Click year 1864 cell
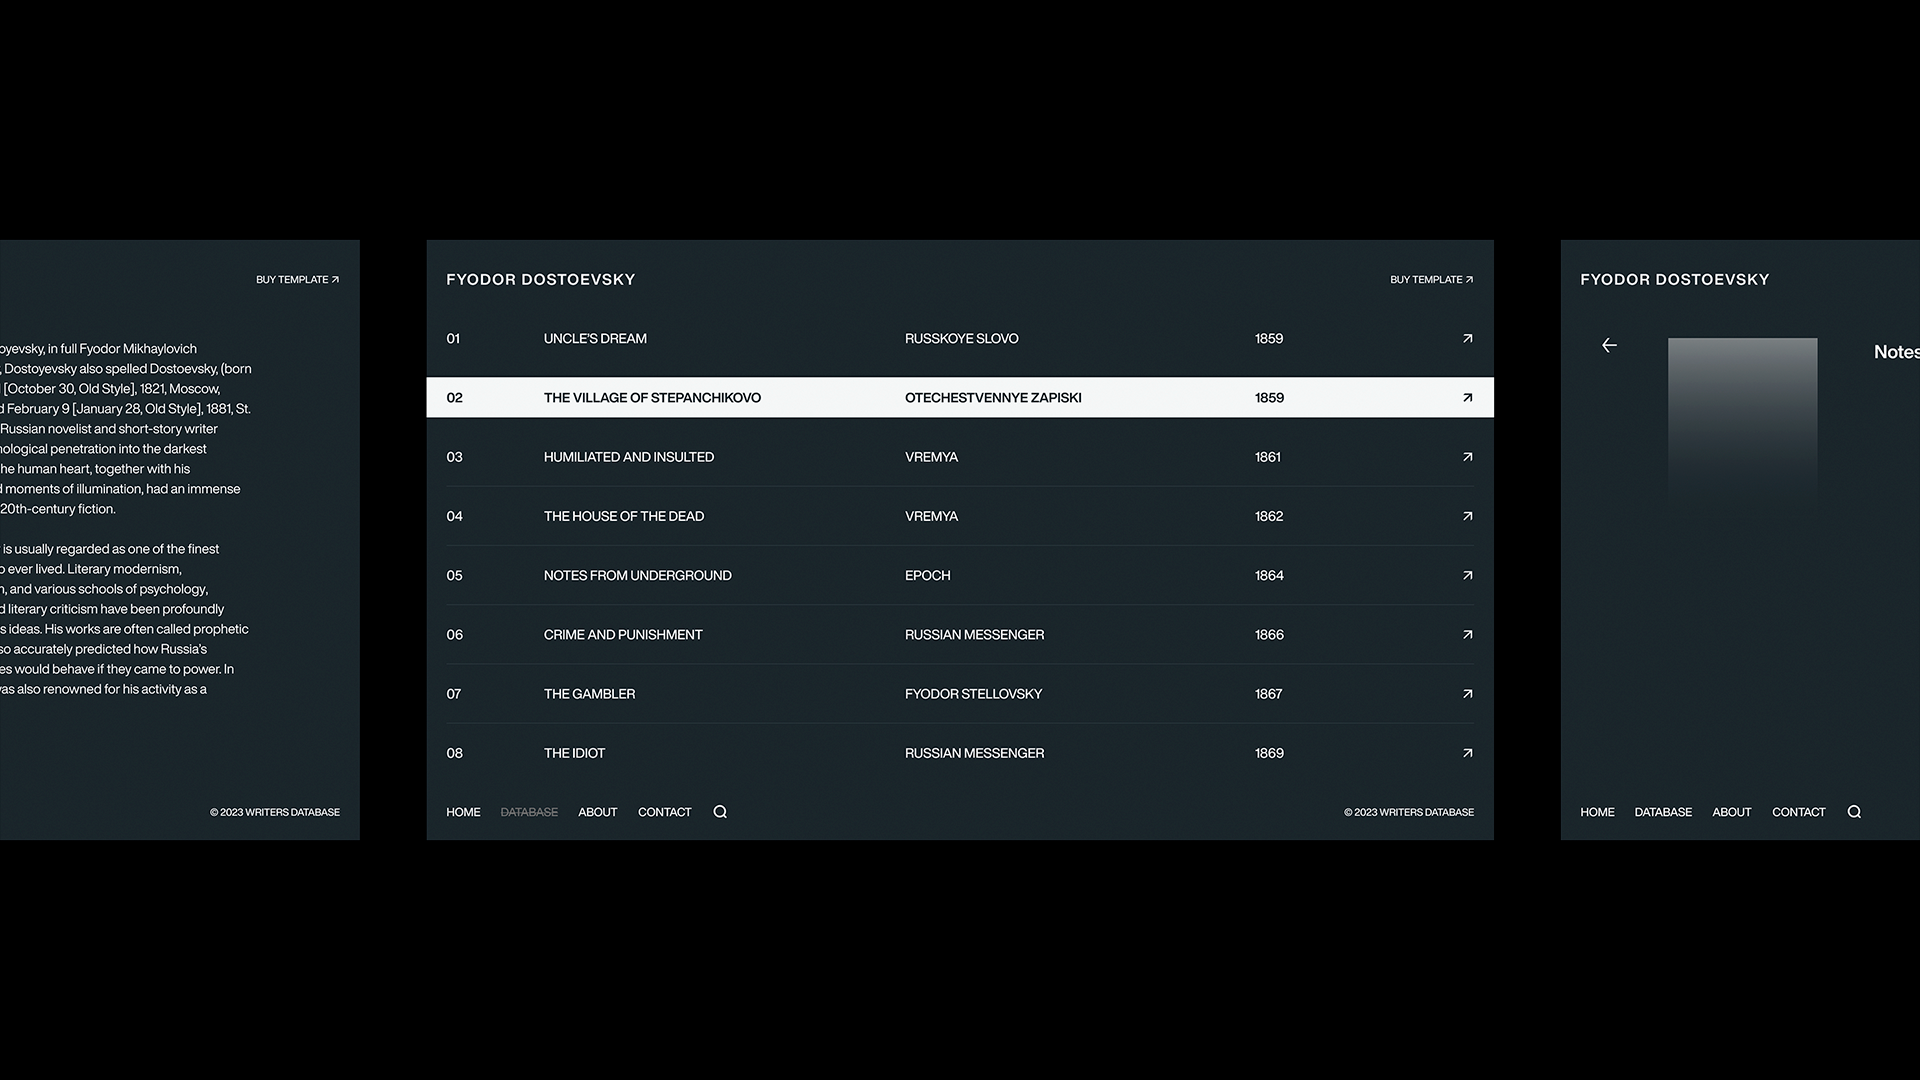The width and height of the screenshot is (1920, 1080). [x=1269, y=575]
